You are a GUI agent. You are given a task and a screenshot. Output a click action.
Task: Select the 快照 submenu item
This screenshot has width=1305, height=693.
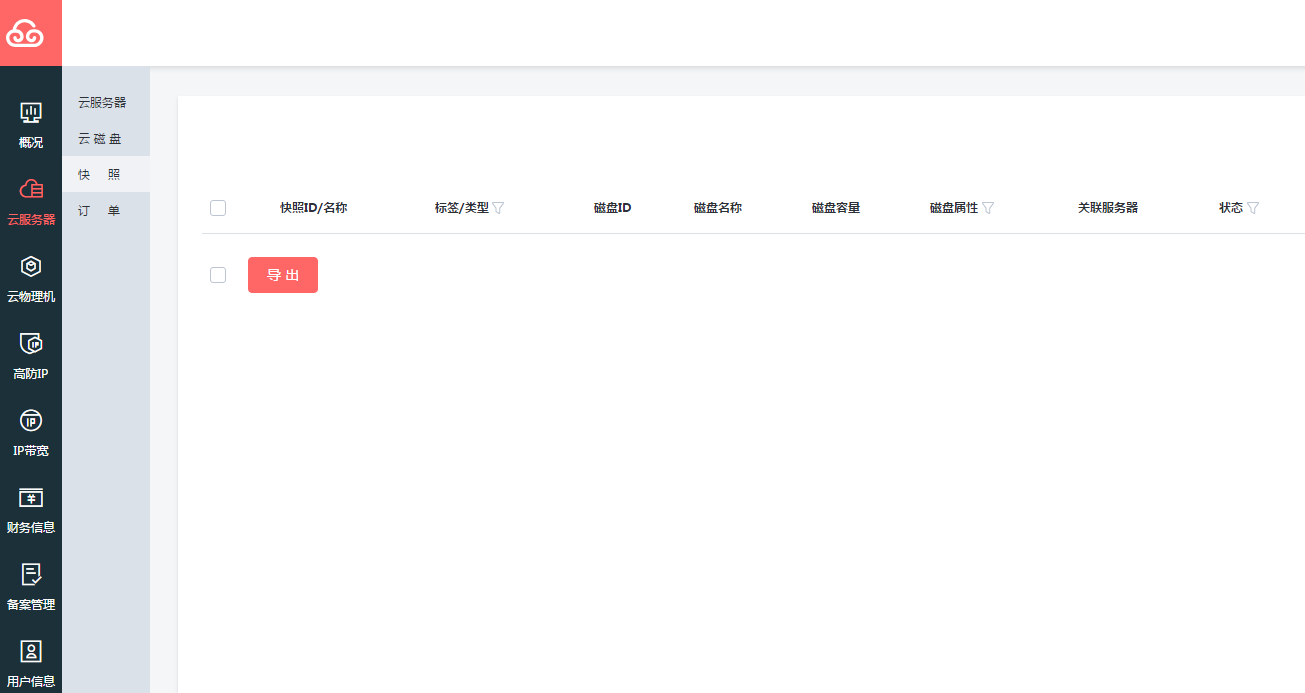100,174
